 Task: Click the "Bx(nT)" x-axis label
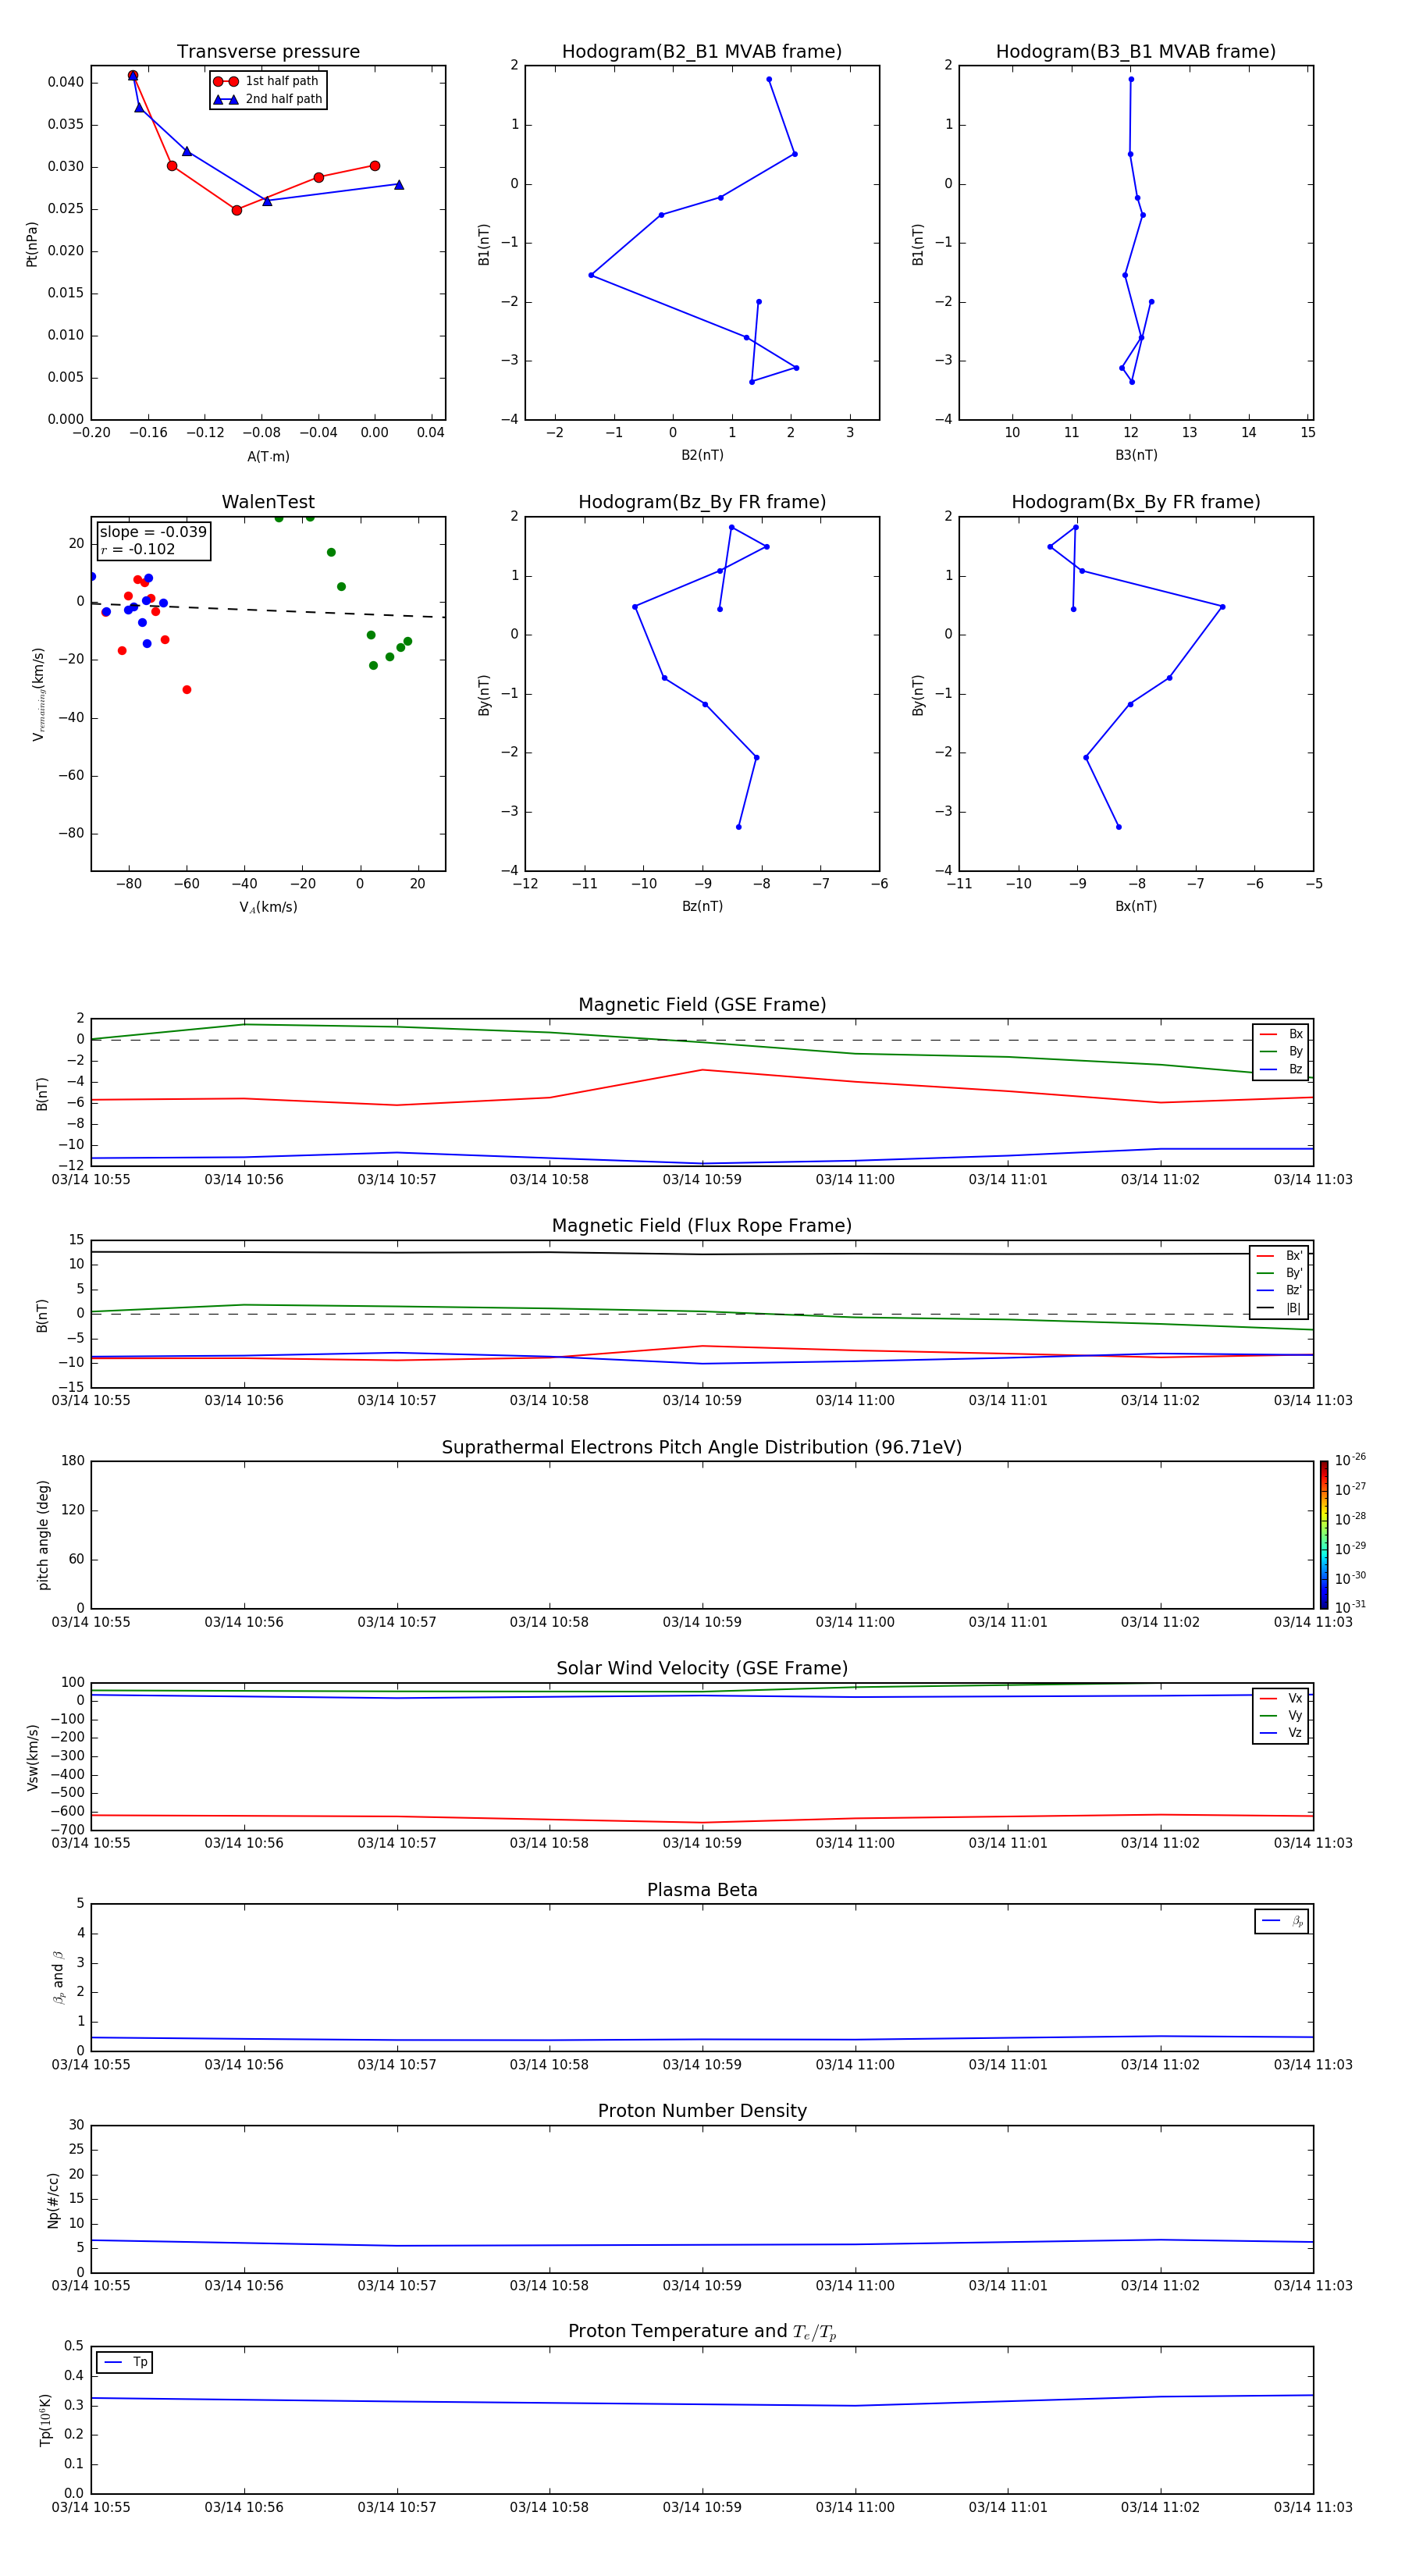coord(1136,906)
